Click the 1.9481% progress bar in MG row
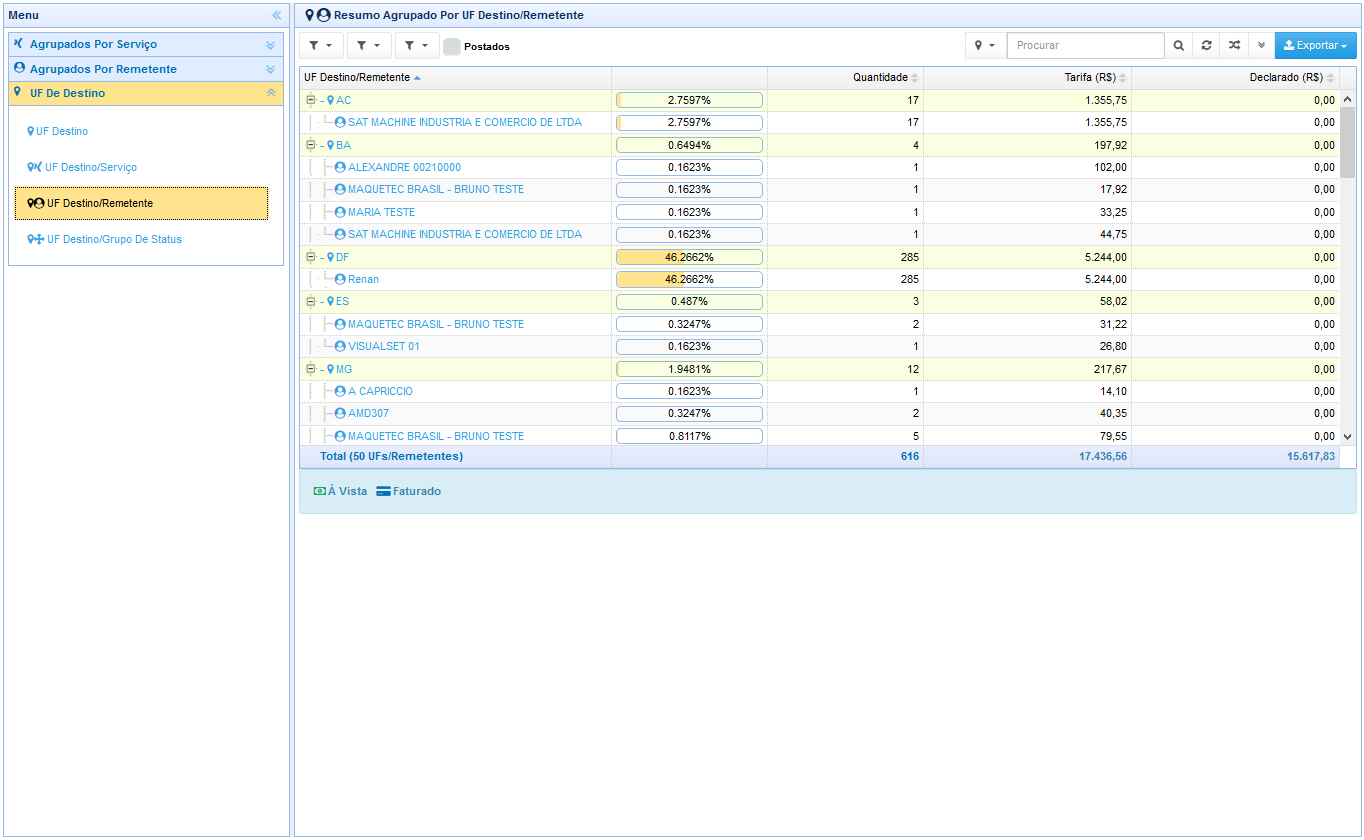Viewport: 1364px width, 840px height. 689,369
